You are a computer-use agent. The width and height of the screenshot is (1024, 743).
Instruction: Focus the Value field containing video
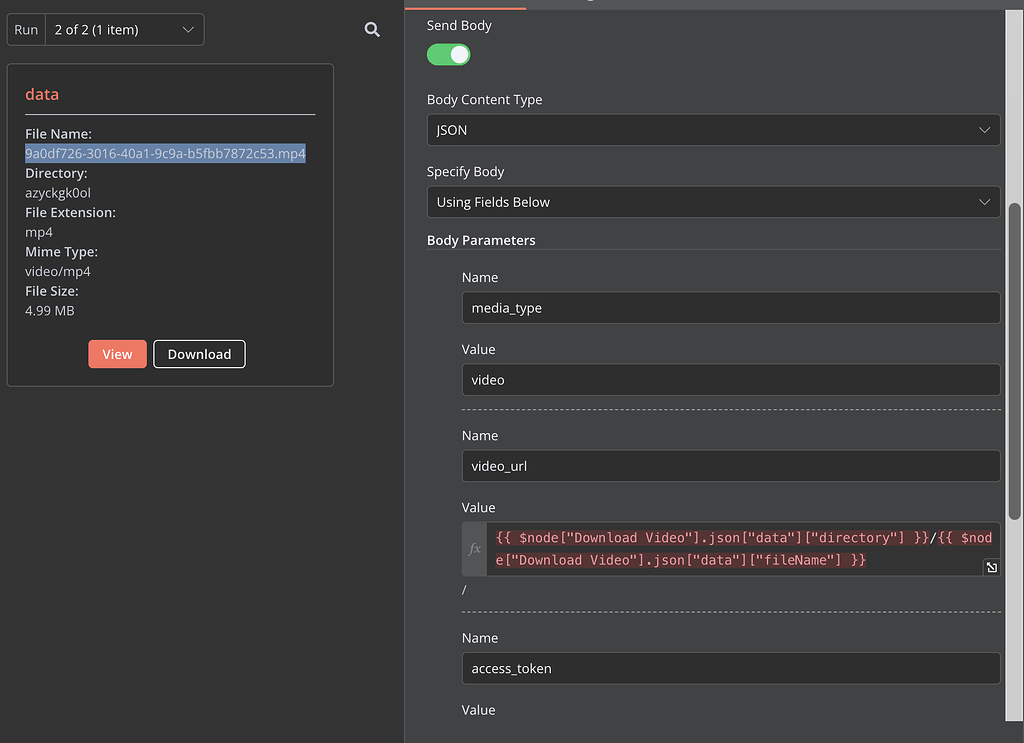pos(730,380)
